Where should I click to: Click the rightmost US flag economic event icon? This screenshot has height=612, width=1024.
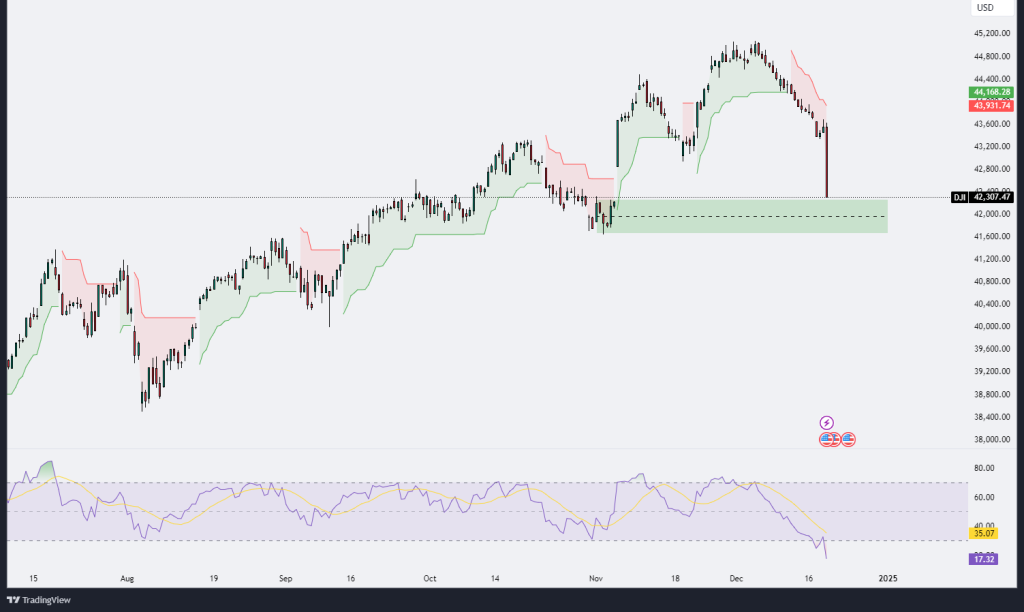click(848, 439)
